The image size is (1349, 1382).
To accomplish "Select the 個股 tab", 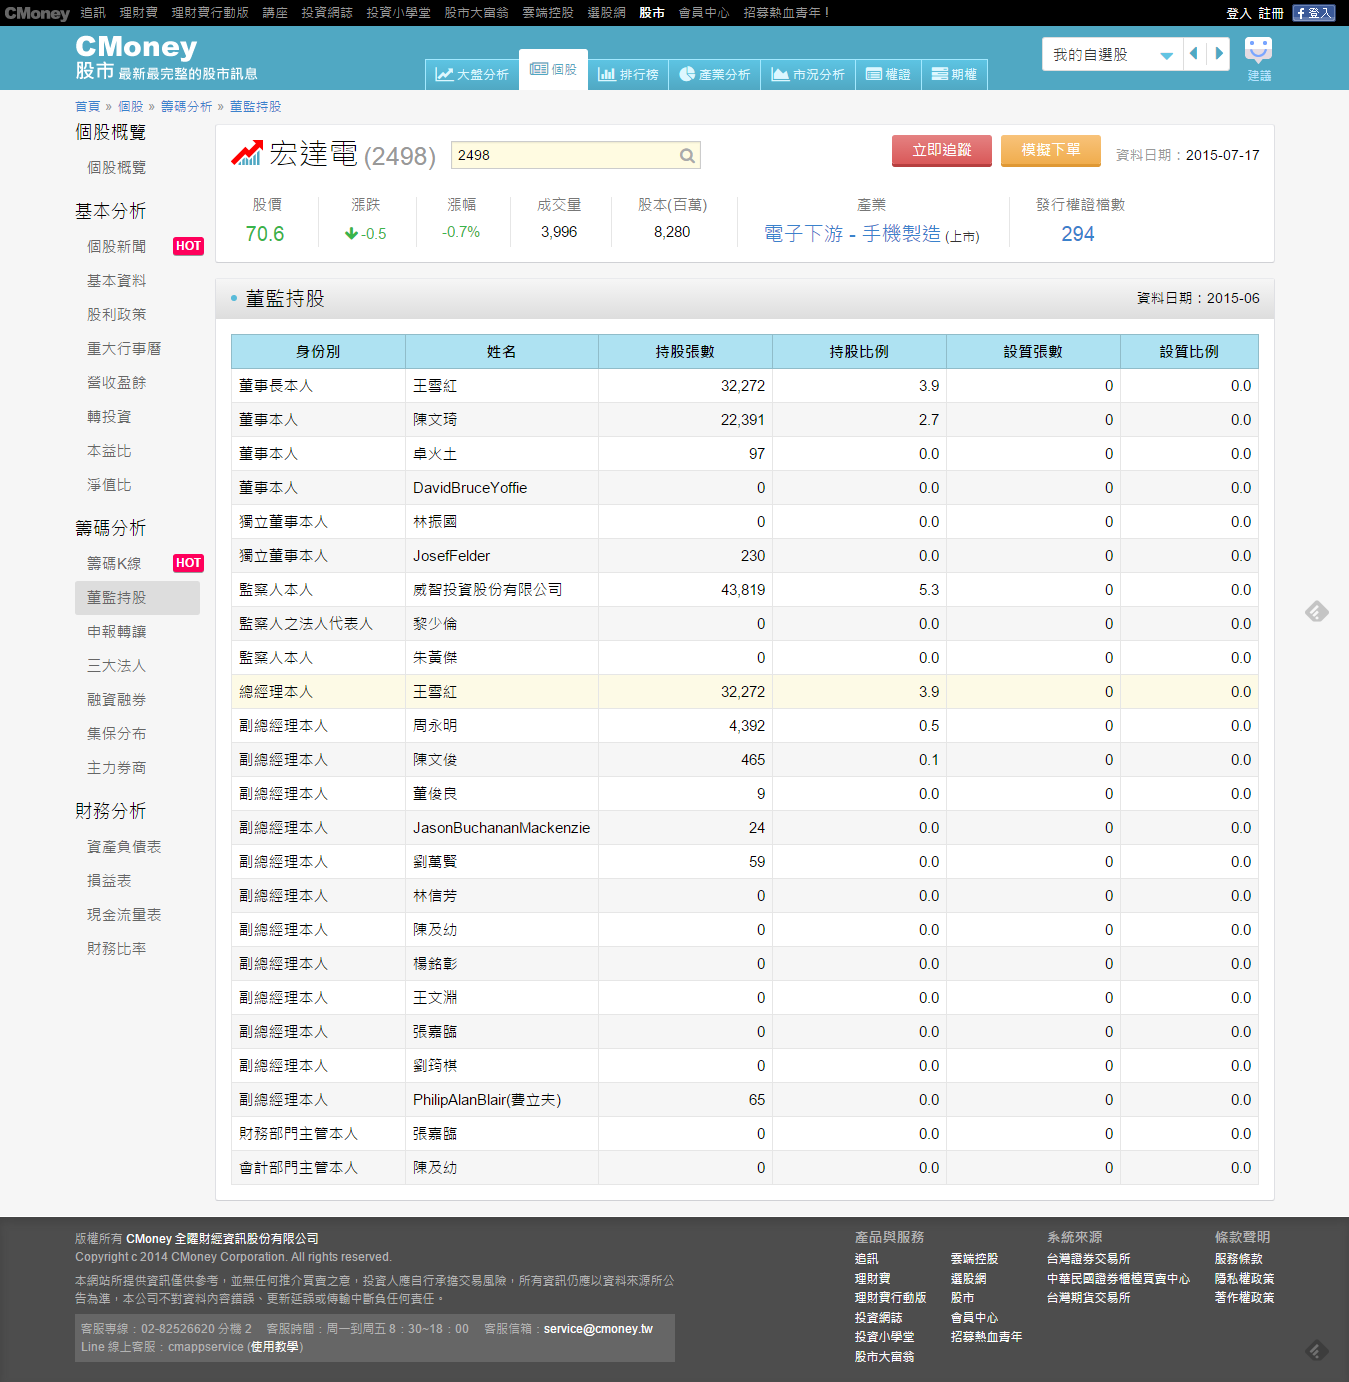I will pos(553,69).
